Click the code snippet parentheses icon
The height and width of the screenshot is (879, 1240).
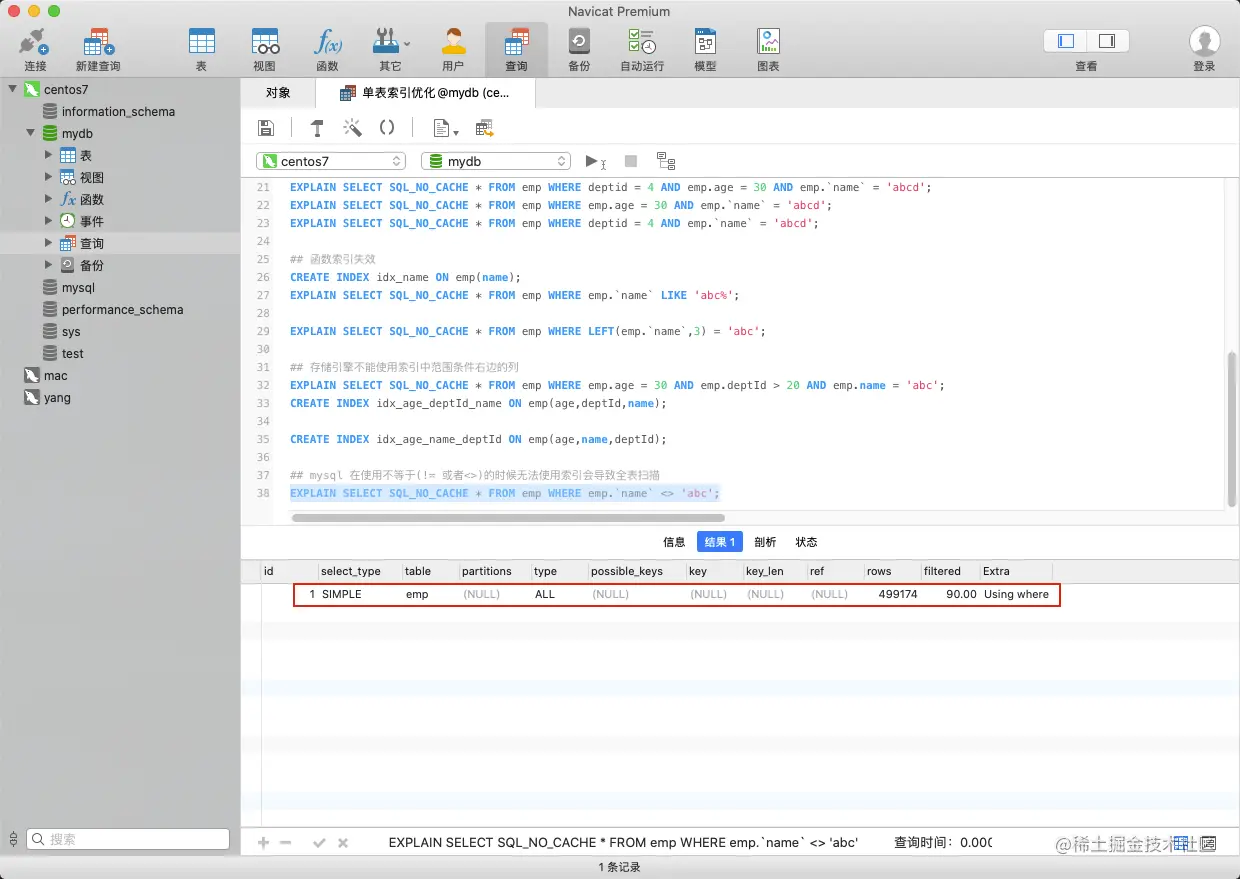pos(387,128)
